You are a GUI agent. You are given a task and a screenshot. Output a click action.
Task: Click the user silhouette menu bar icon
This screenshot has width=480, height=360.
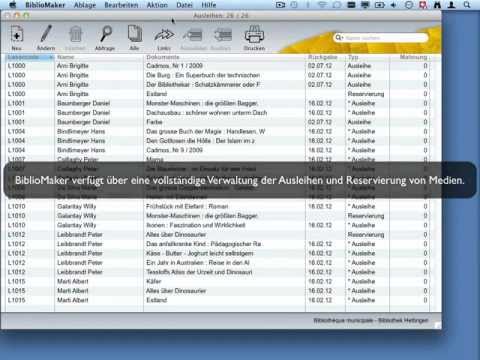[x=452, y=5]
